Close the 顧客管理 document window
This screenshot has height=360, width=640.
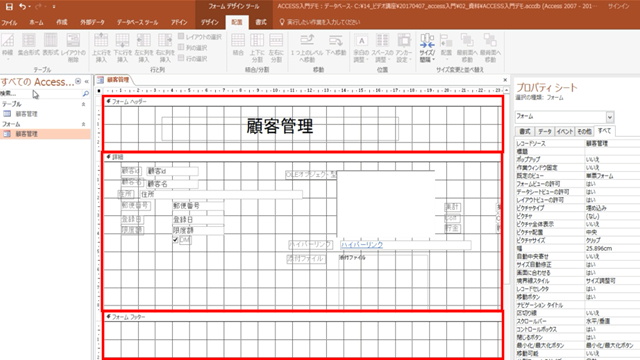(505, 80)
